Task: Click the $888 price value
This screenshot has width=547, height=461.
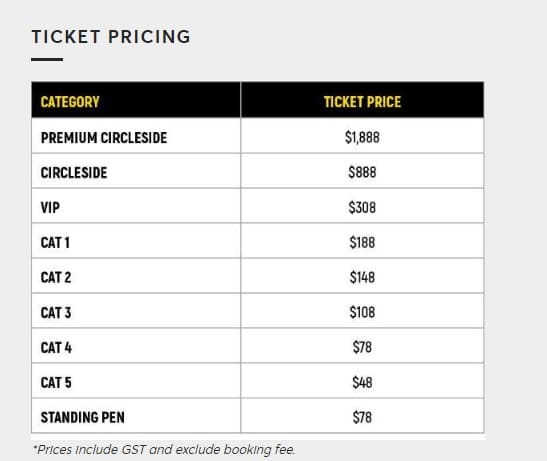Action: coord(362,172)
